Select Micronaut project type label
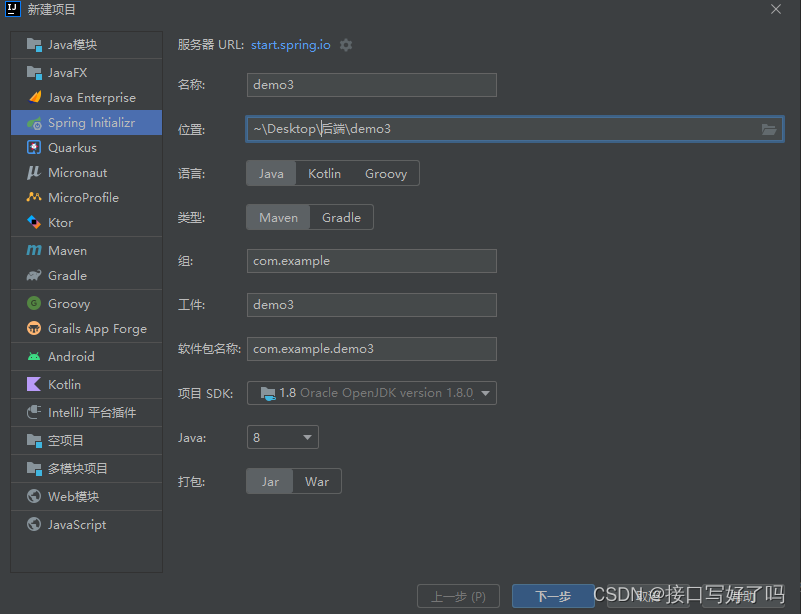This screenshot has width=801, height=614. (78, 173)
